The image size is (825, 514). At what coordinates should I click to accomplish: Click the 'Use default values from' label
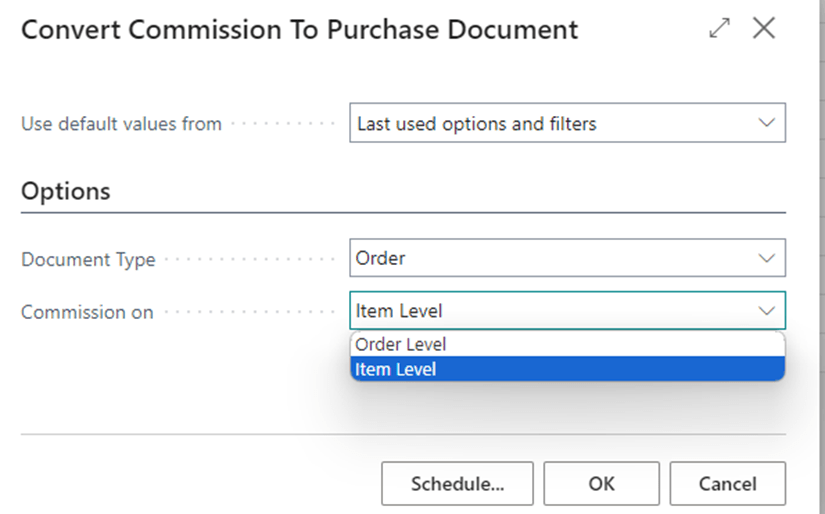(x=121, y=124)
